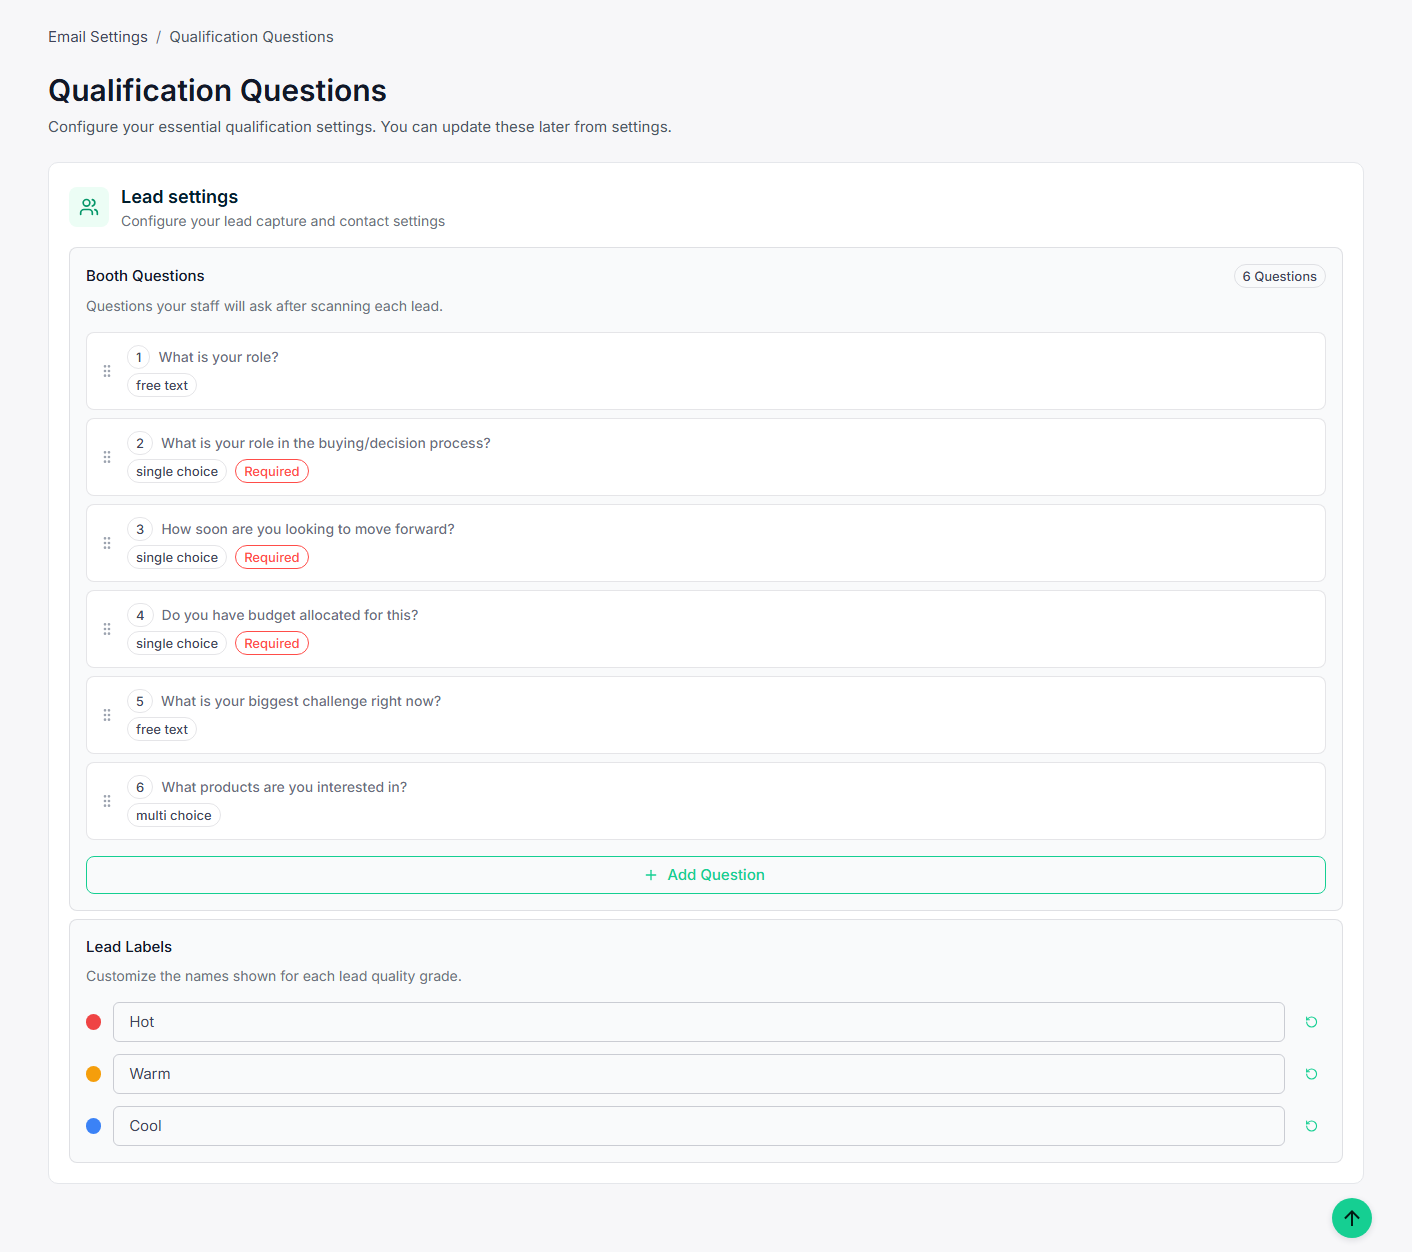Click 'single choice' tag on budget question
Viewport: 1412px width, 1252px height.
pyautogui.click(x=177, y=644)
